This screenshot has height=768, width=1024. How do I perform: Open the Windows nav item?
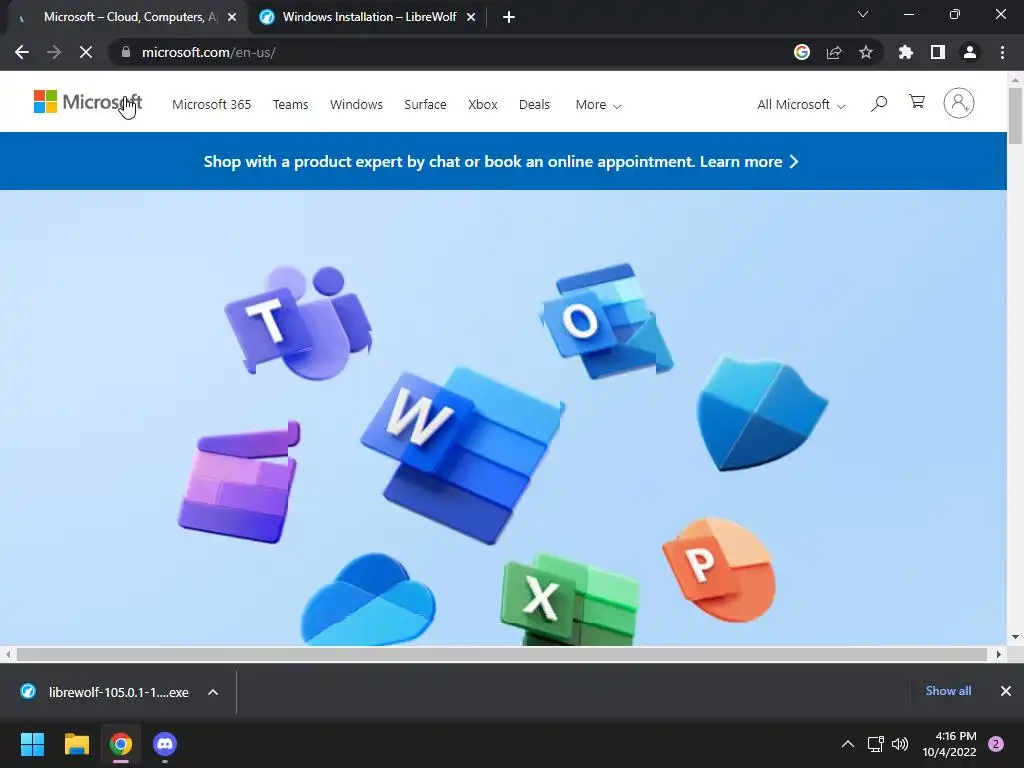click(357, 104)
